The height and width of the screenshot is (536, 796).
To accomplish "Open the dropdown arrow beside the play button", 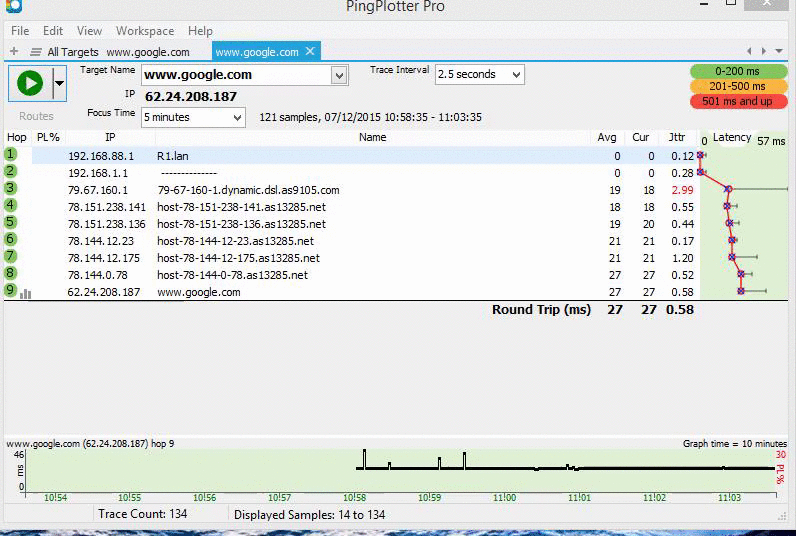I will pyautogui.click(x=59, y=83).
